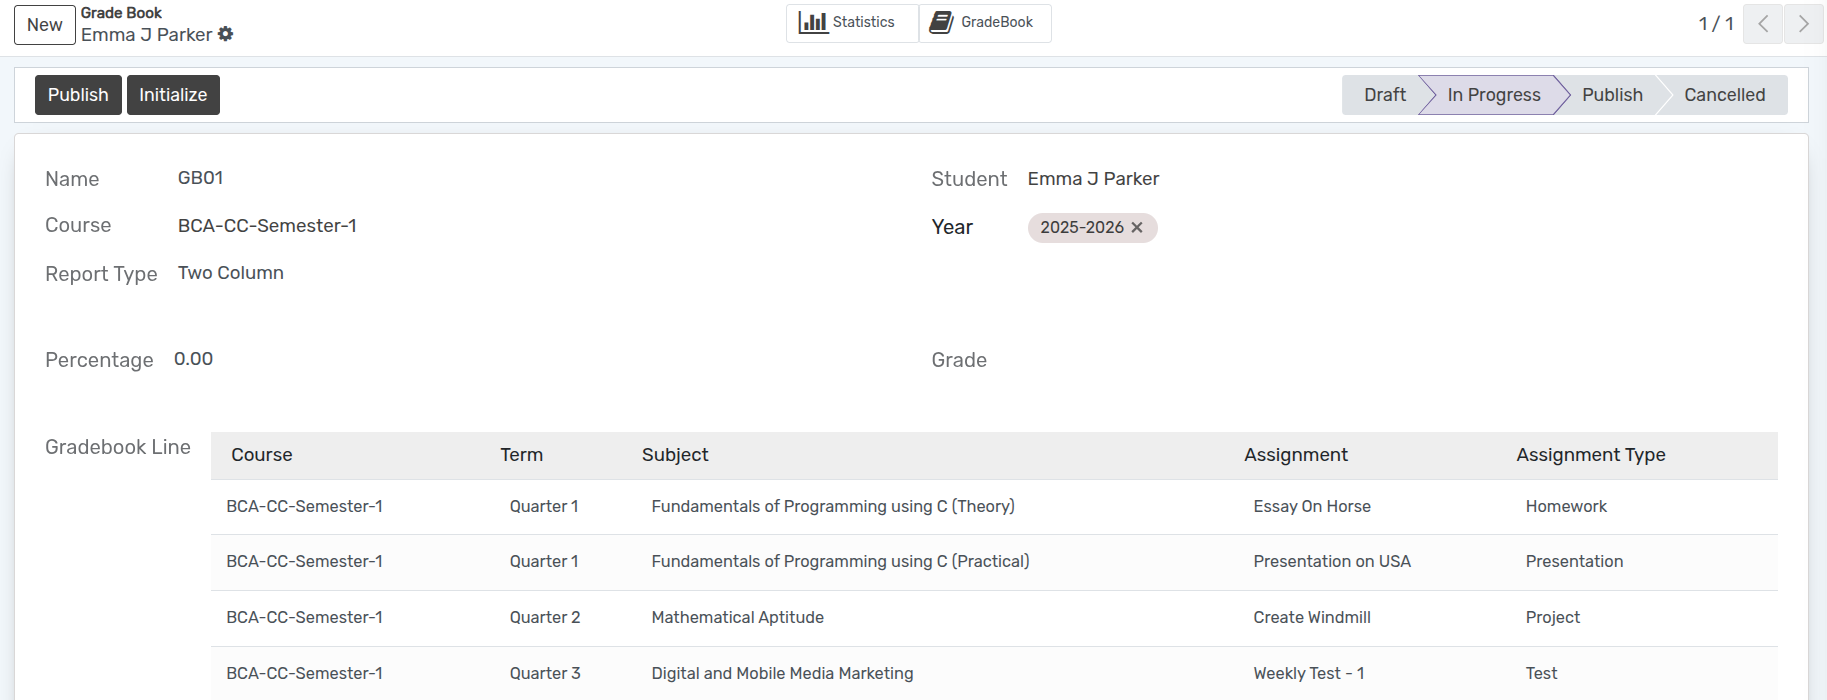Click the GradeBook book icon

click(940, 22)
